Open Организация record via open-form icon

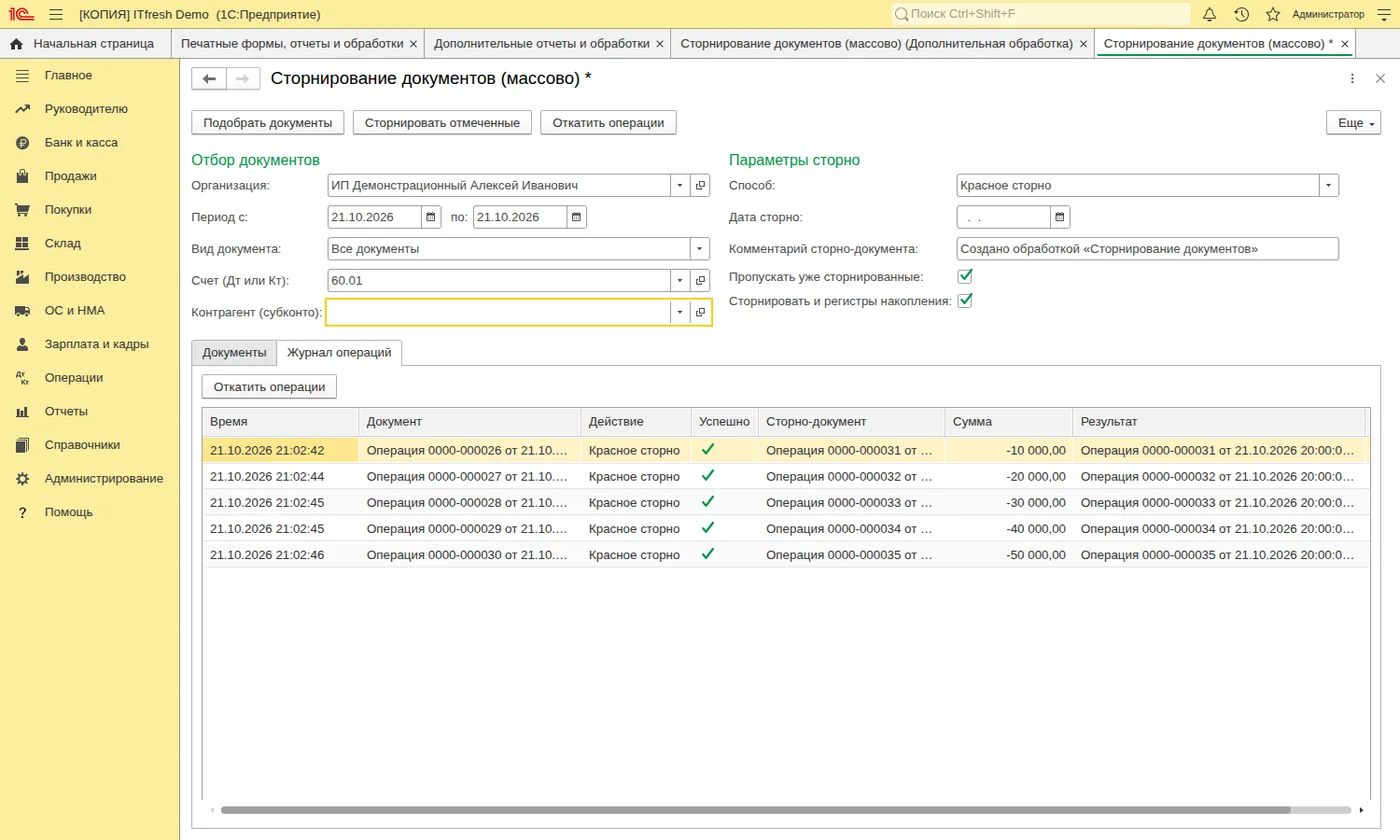tap(700, 185)
